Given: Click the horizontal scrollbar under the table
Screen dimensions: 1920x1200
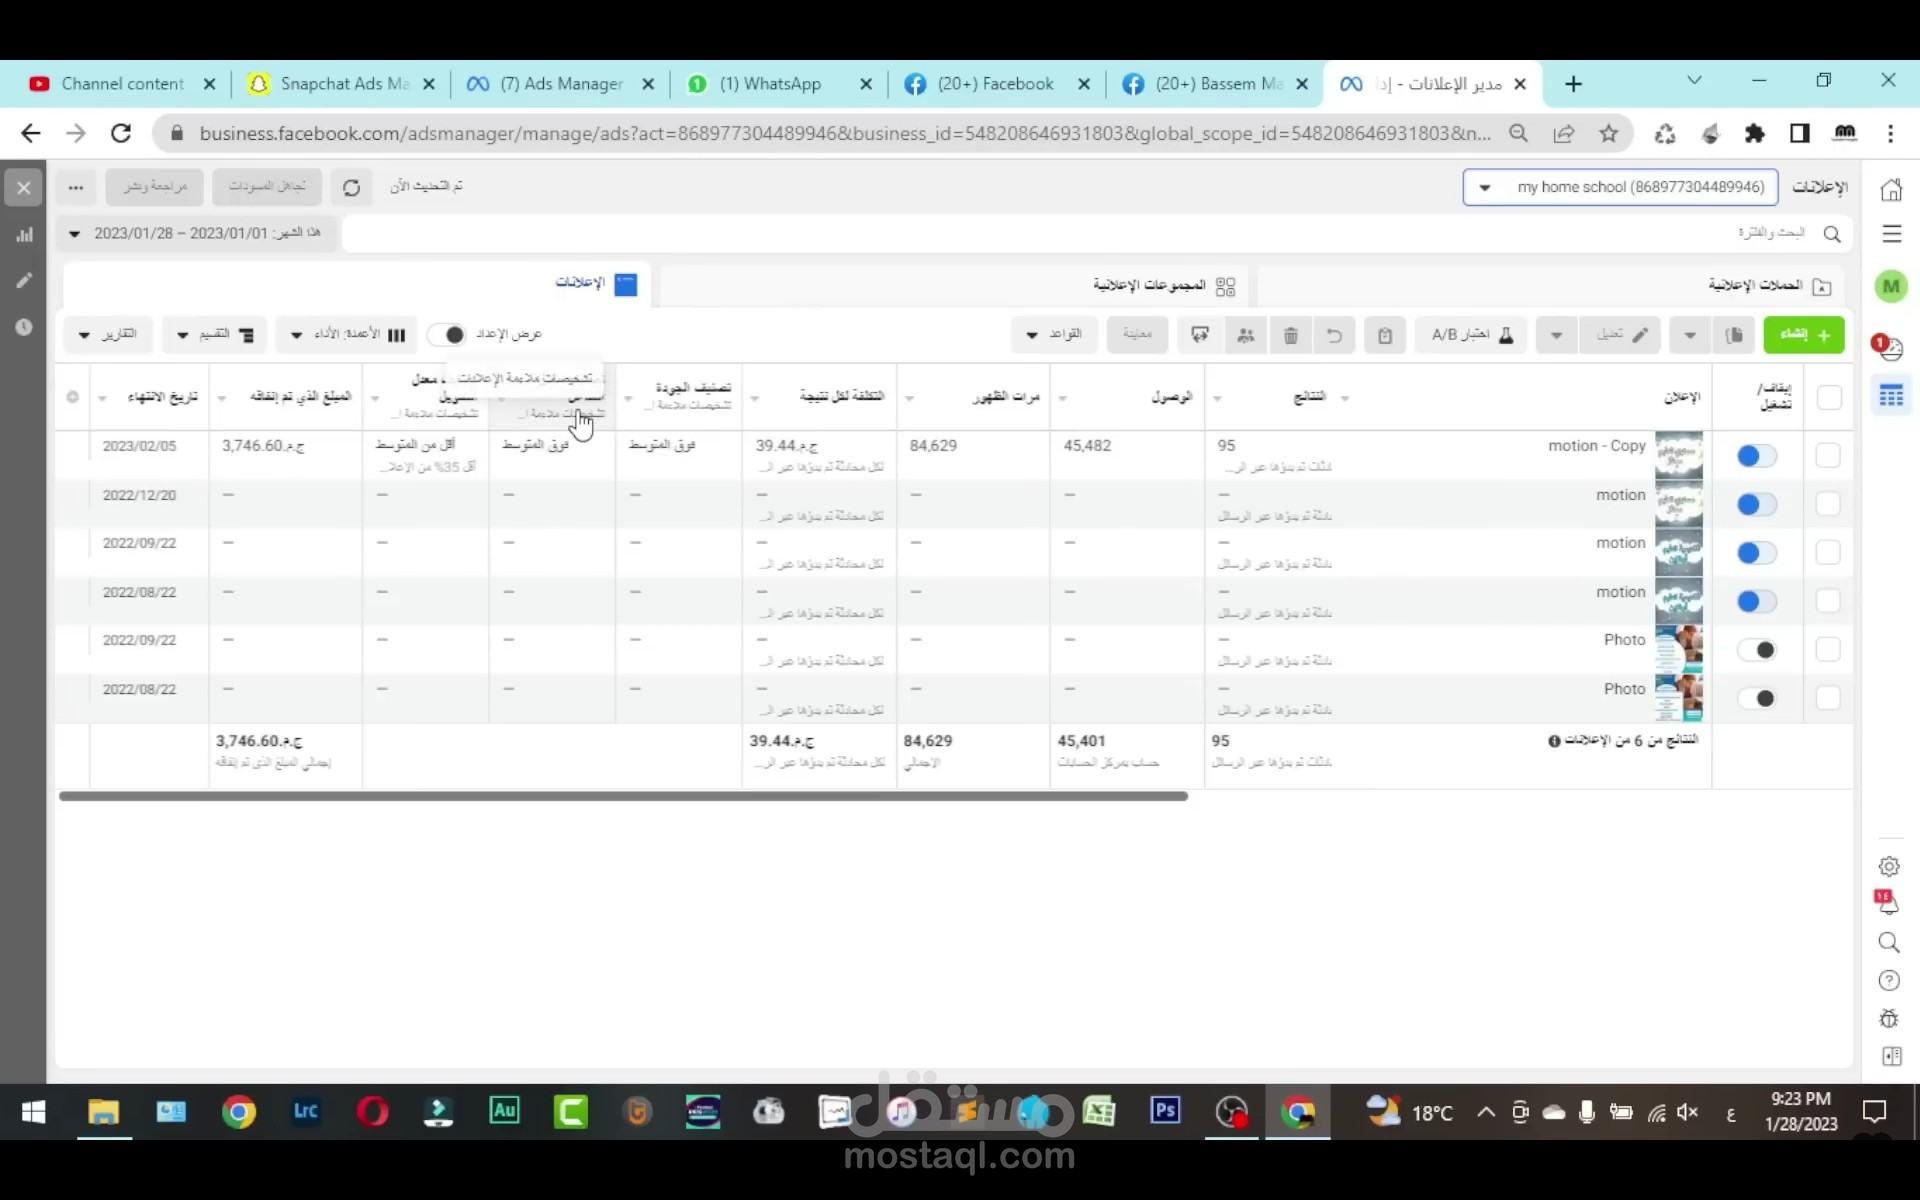Looking at the screenshot, I should tap(622, 796).
